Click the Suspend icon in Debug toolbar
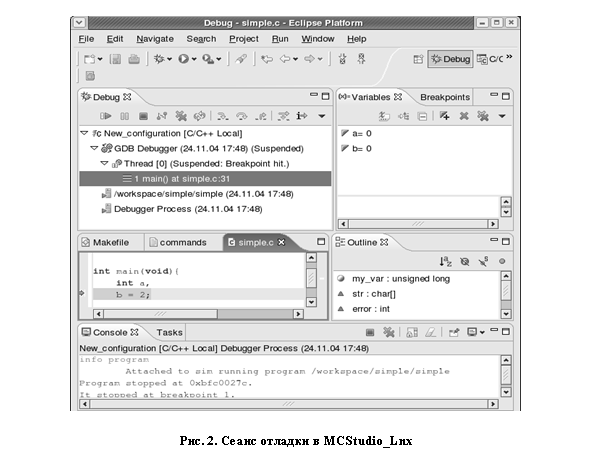The image size is (592, 472). tap(125, 116)
